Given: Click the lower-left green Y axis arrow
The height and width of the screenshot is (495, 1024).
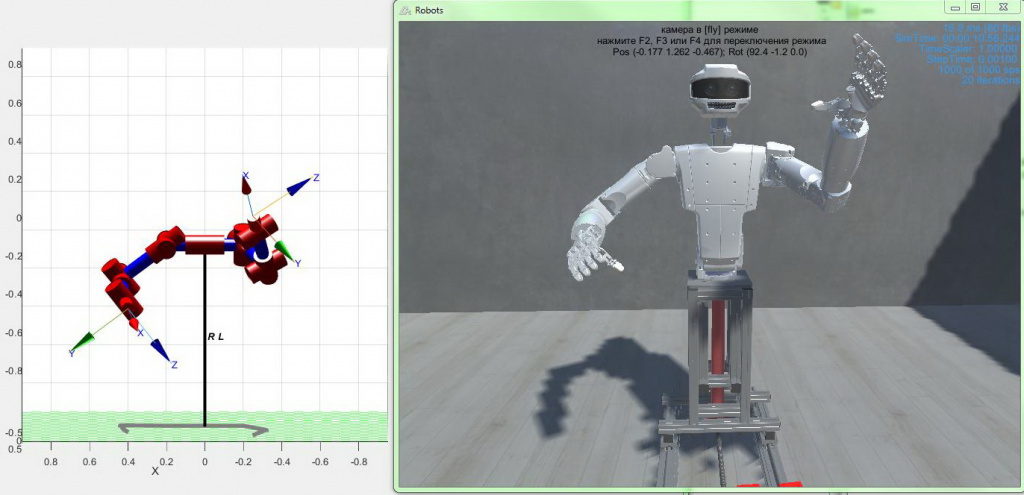Looking at the screenshot, I should [82, 342].
